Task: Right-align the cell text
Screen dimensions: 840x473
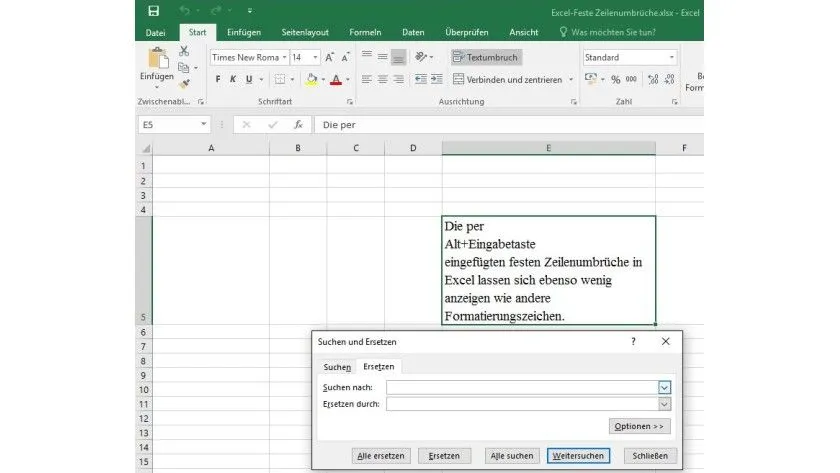Action: [399, 79]
